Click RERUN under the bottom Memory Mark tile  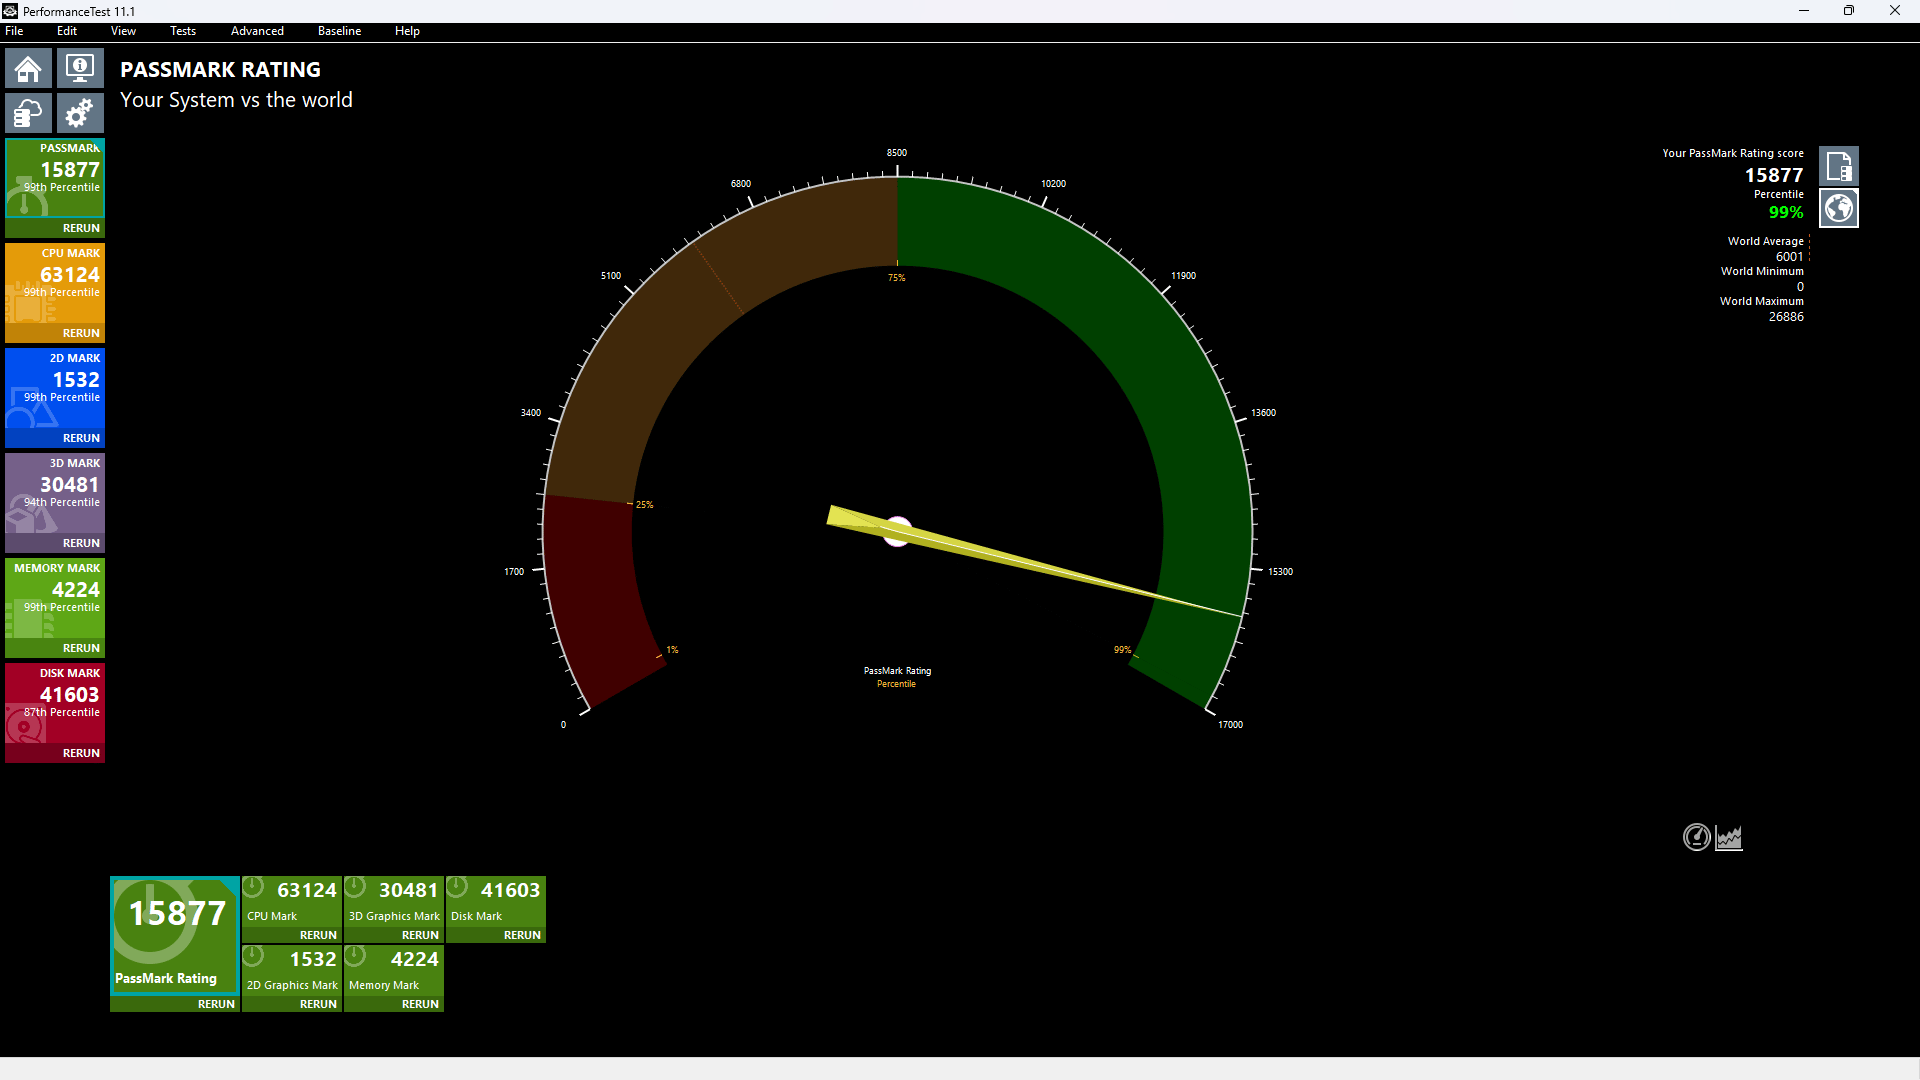tap(420, 1004)
